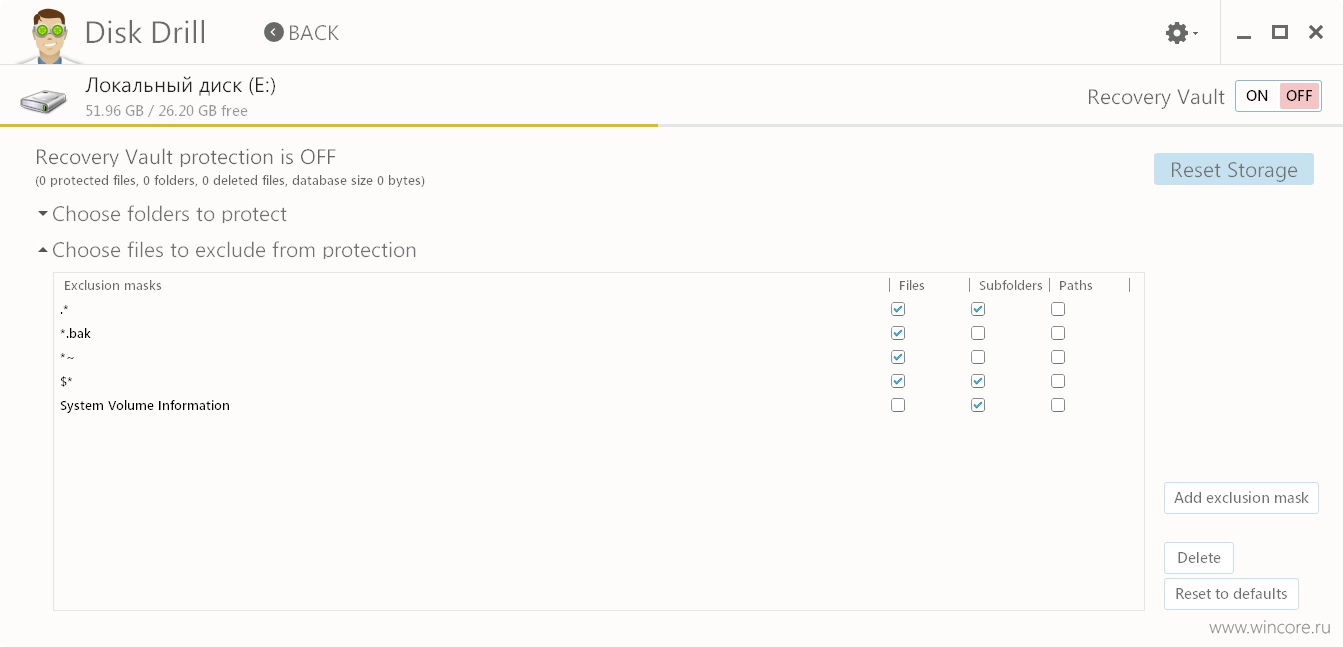This screenshot has height=647, width=1343.
Task: Turn Recovery Vault ON
Action: [1257, 96]
